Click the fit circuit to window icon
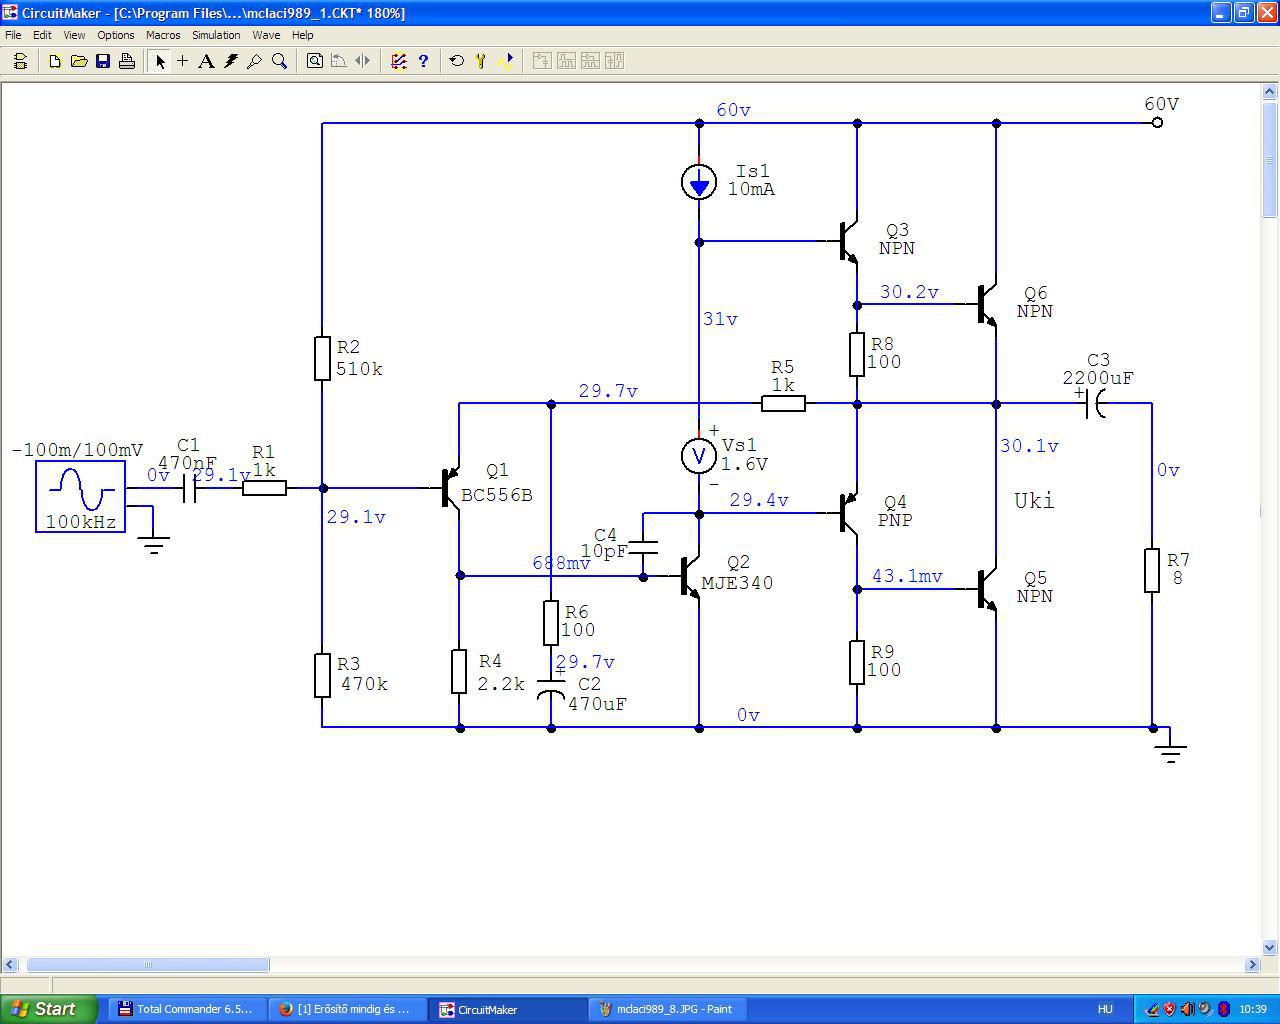 (x=314, y=61)
